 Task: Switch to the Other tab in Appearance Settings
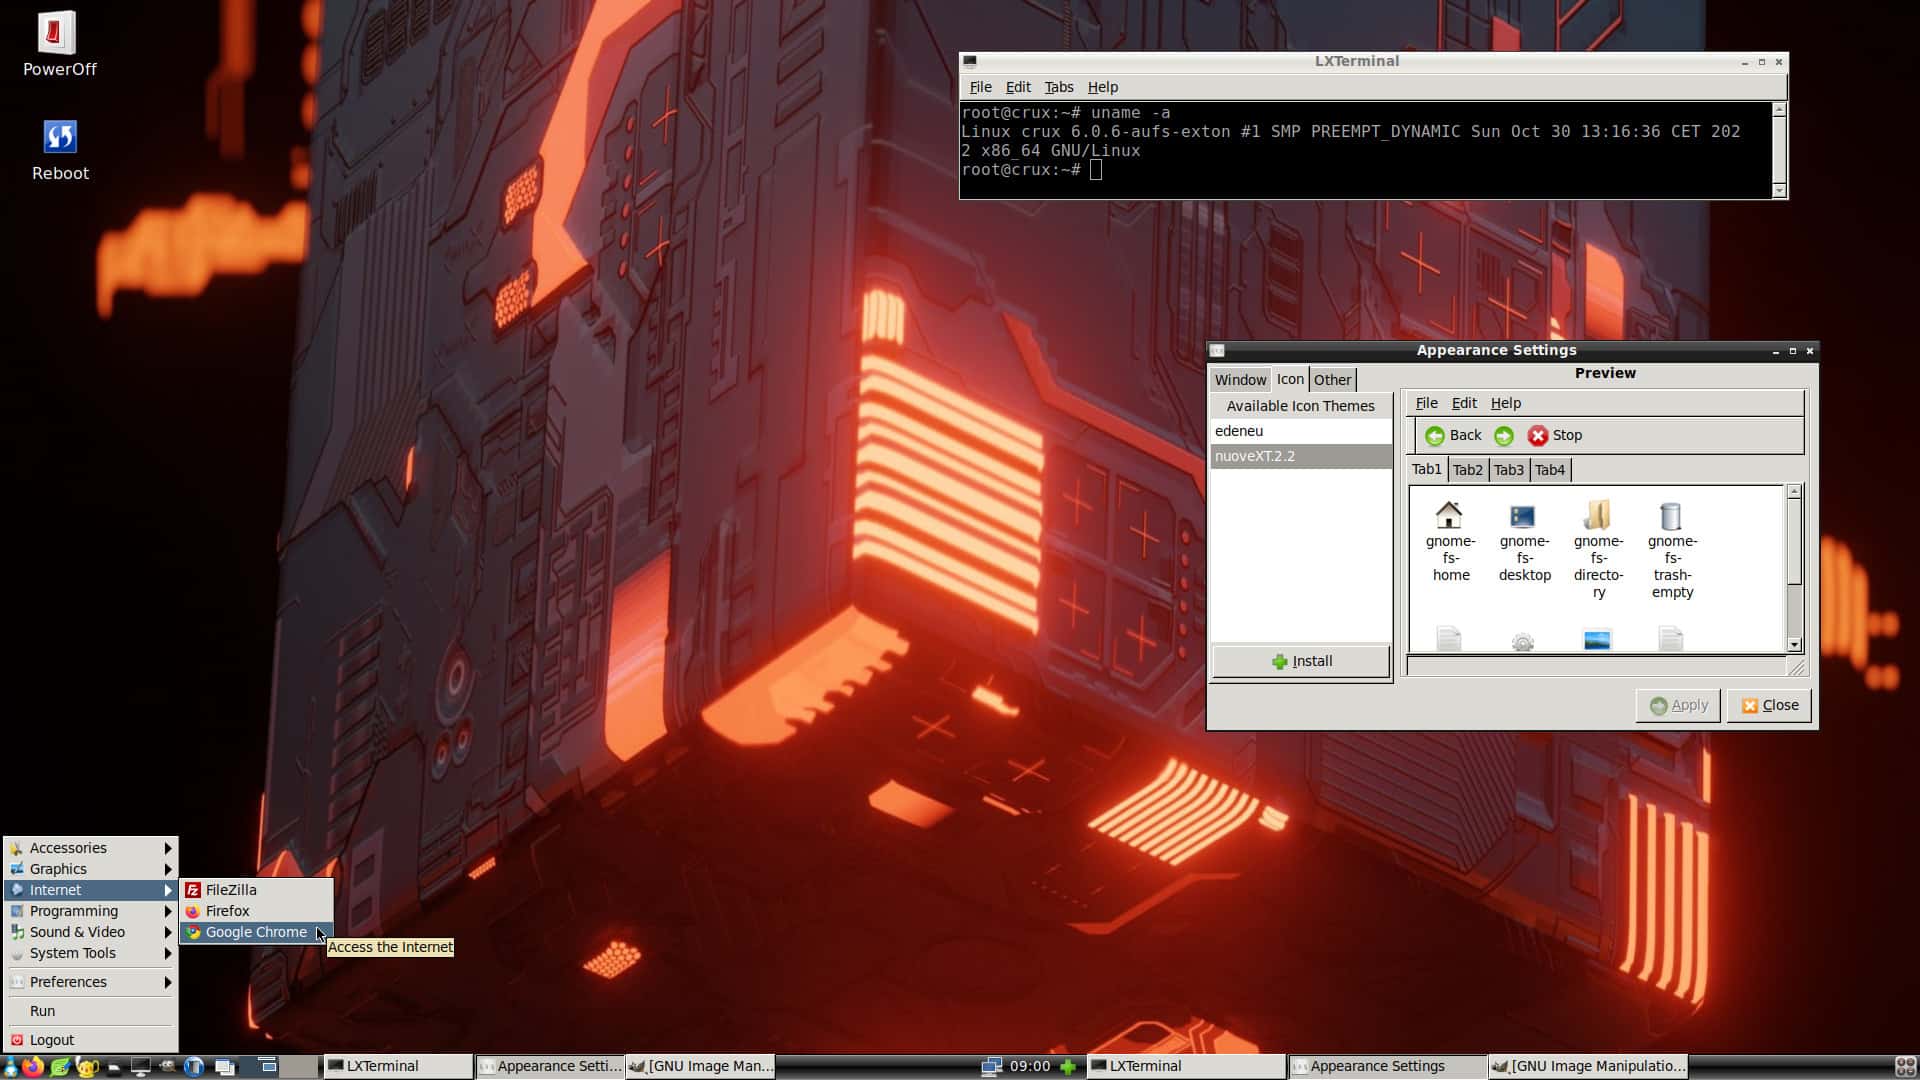1332,380
